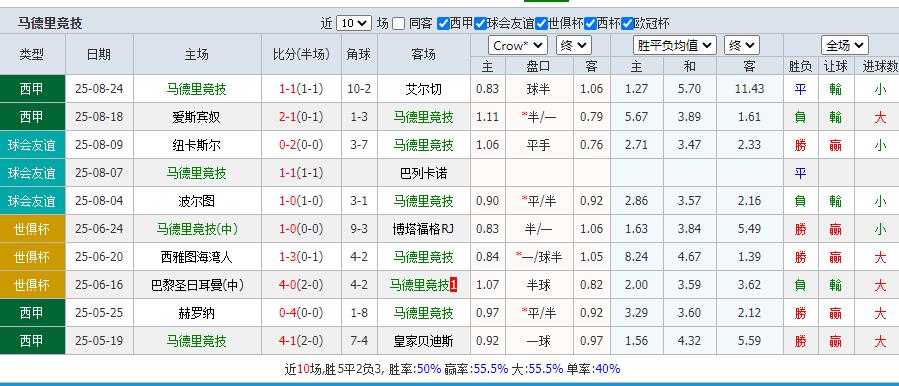The width and height of the screenshot is (899, 386).
Task: Open the 2-1(0-1) score link
Action: coord(301,117)
